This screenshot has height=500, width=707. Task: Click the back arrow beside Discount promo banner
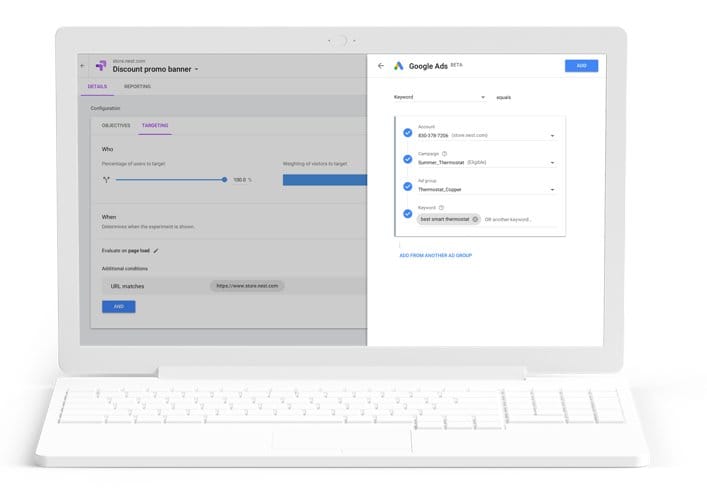(x=82, y=66)
